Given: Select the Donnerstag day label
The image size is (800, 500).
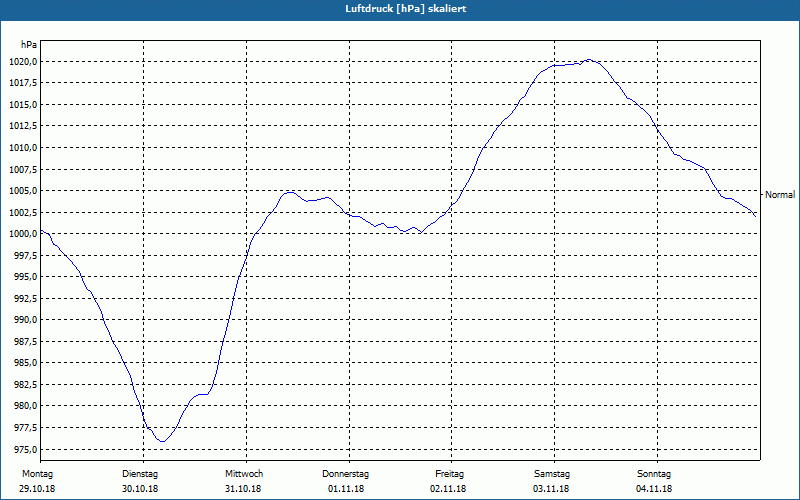Looking at the screenshot, I should pyautogui.click(x=345, y=474).
